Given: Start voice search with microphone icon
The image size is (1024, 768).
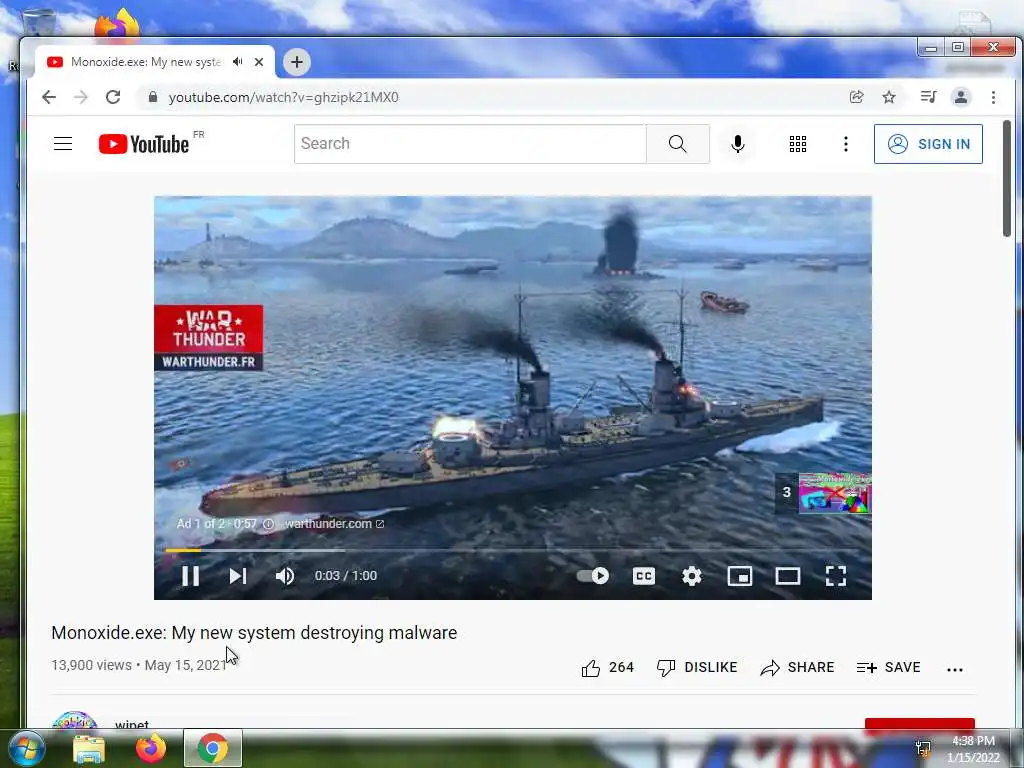Looking at the screenshot, I should click(738, 144).
